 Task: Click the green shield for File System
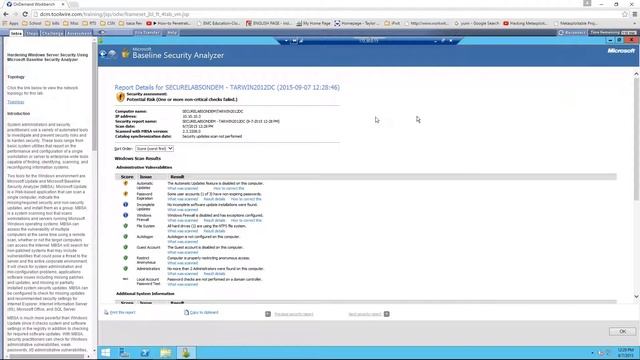126,226
